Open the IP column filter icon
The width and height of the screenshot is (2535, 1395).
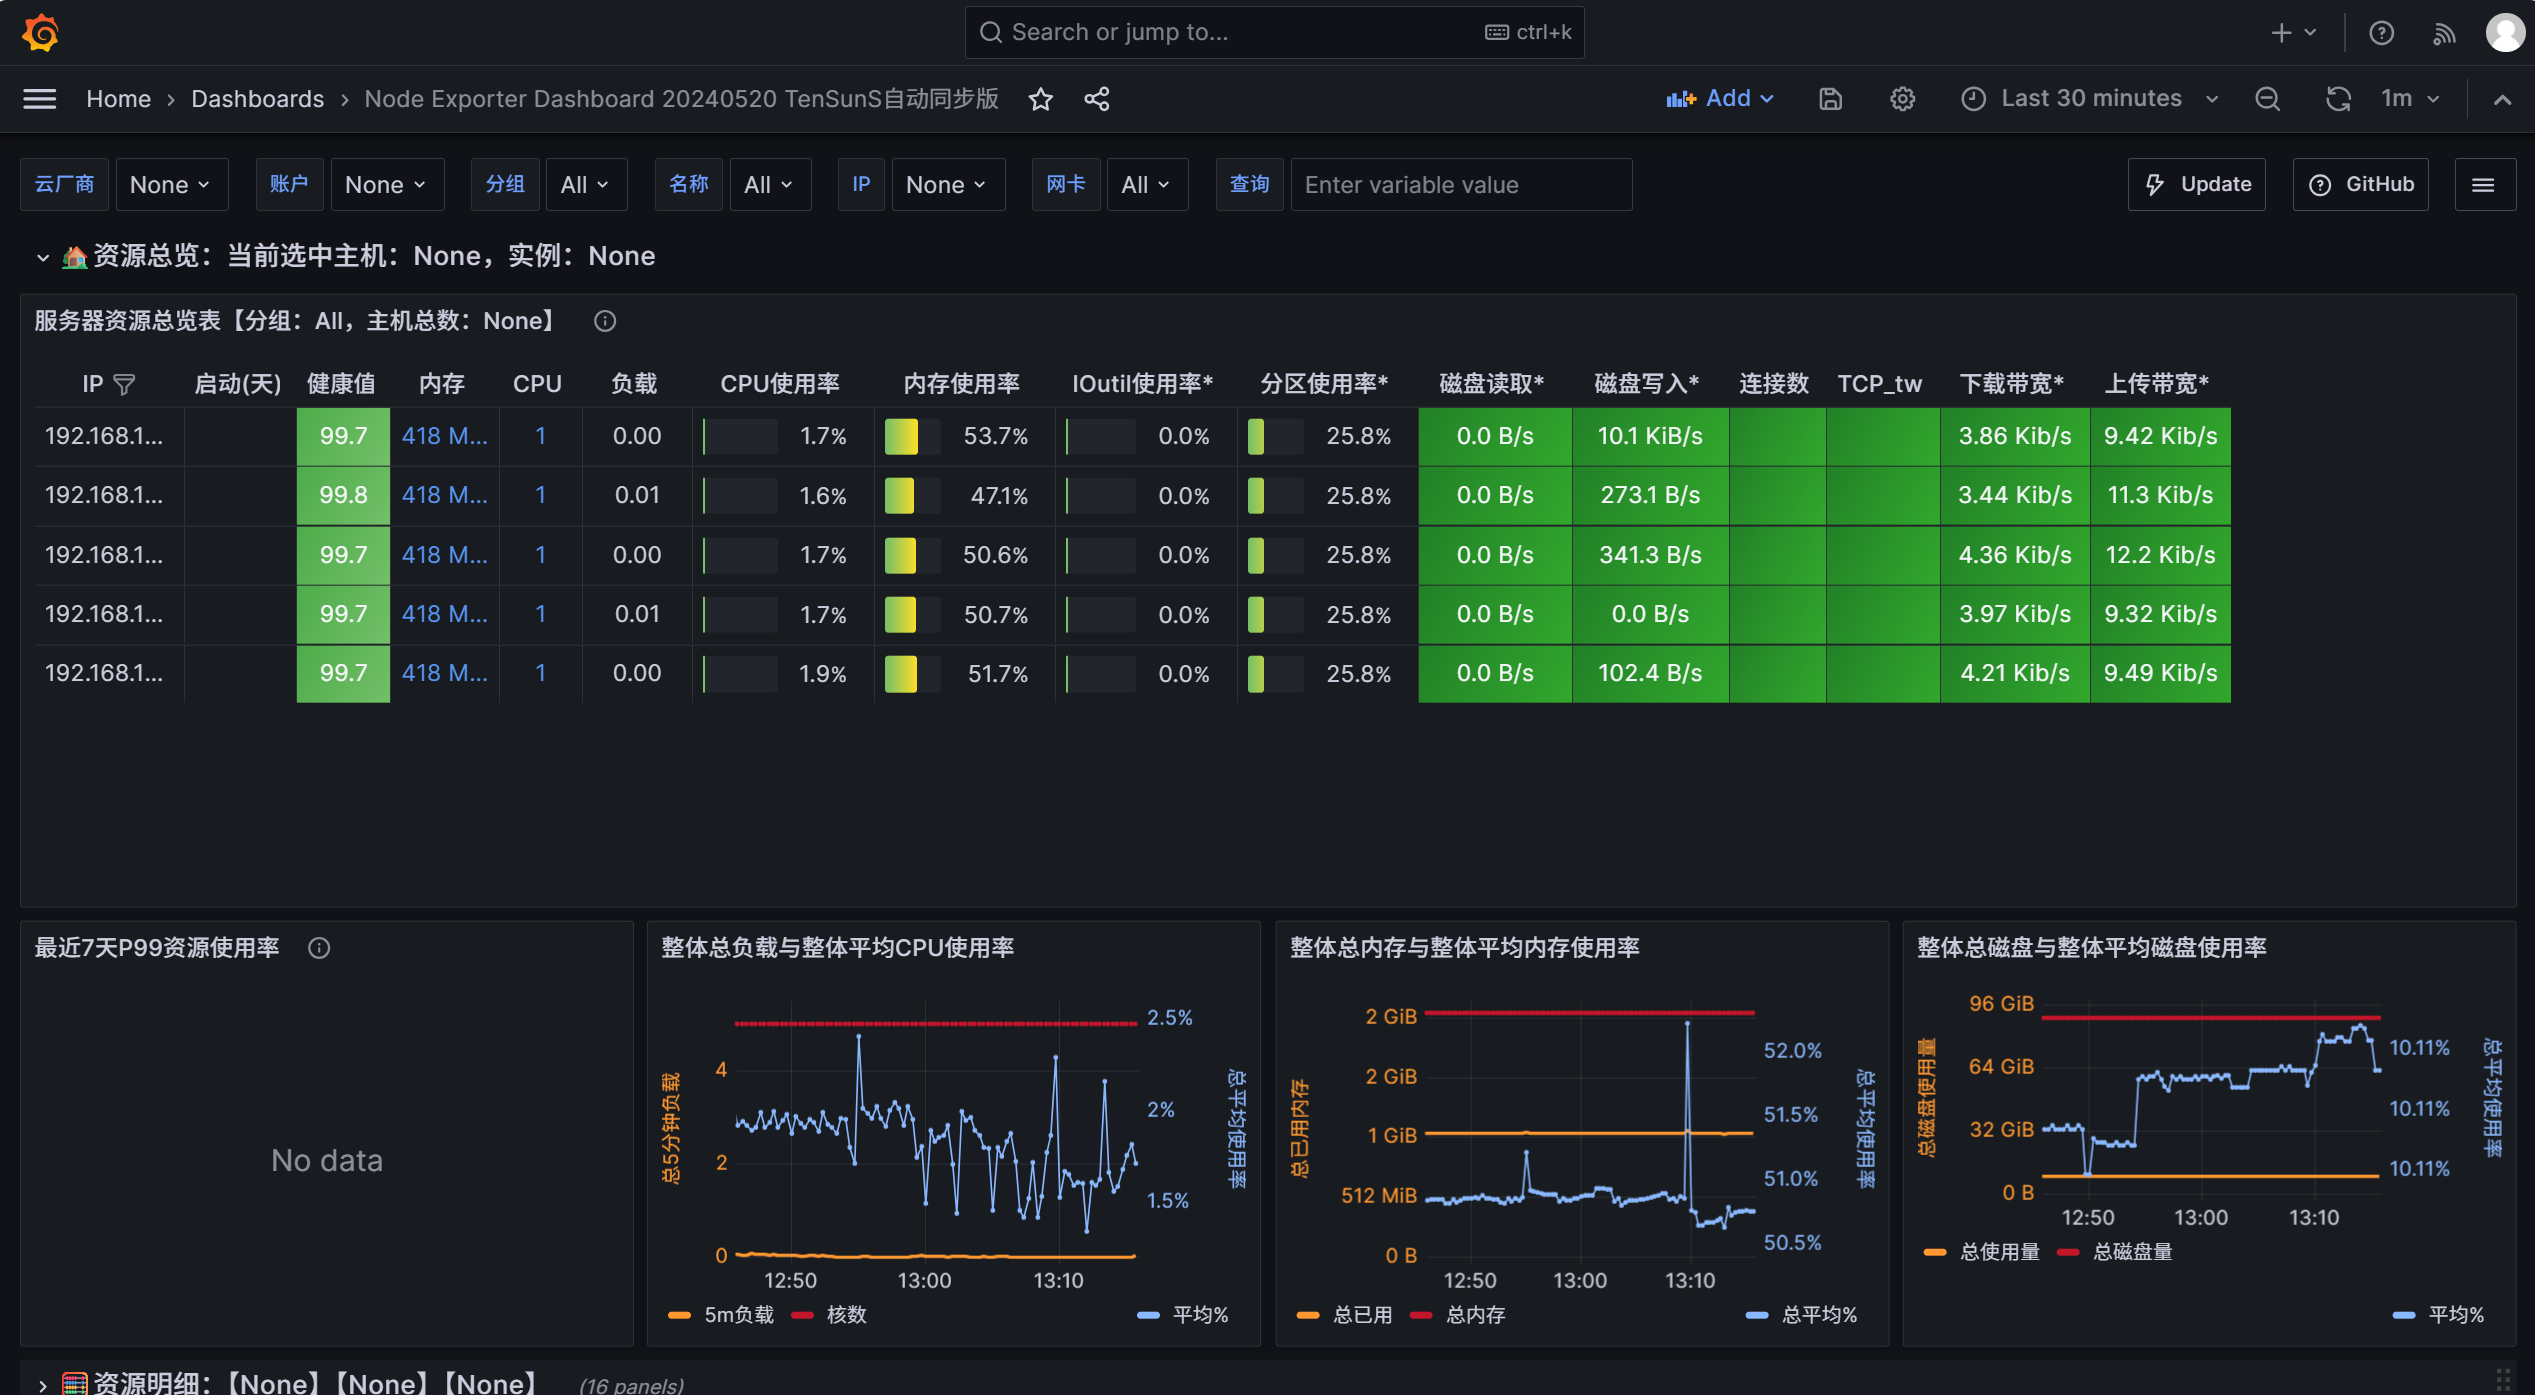(x=124, y=384)
